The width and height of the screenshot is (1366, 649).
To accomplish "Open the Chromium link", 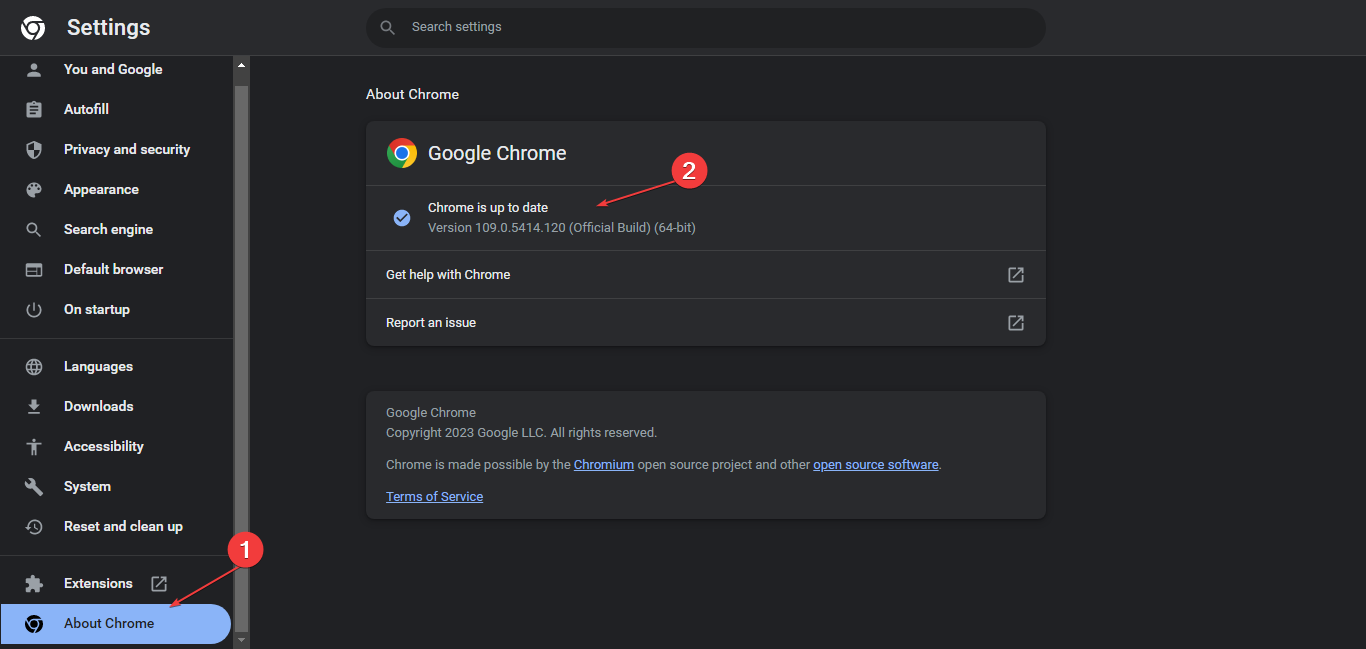I will [604, 464].
